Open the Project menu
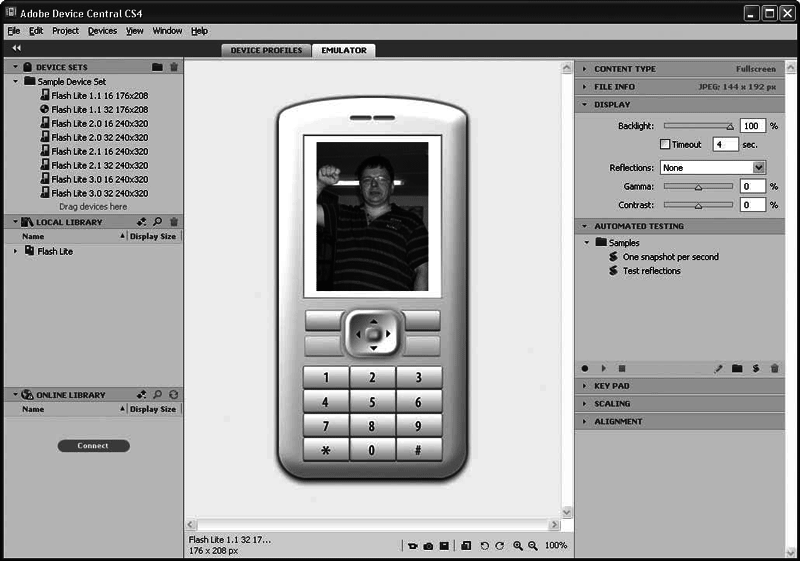This screenshot has width=800, height=561. click(x=65, y=31)
